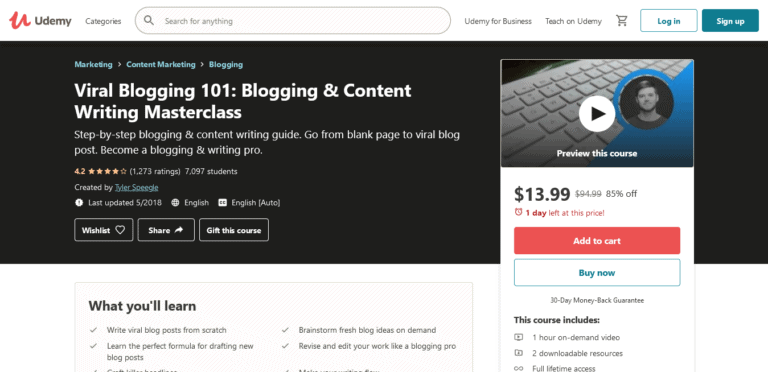Click Add to cart button
The height and width of the screenshot is (372, 768).
tap(597, 240)
